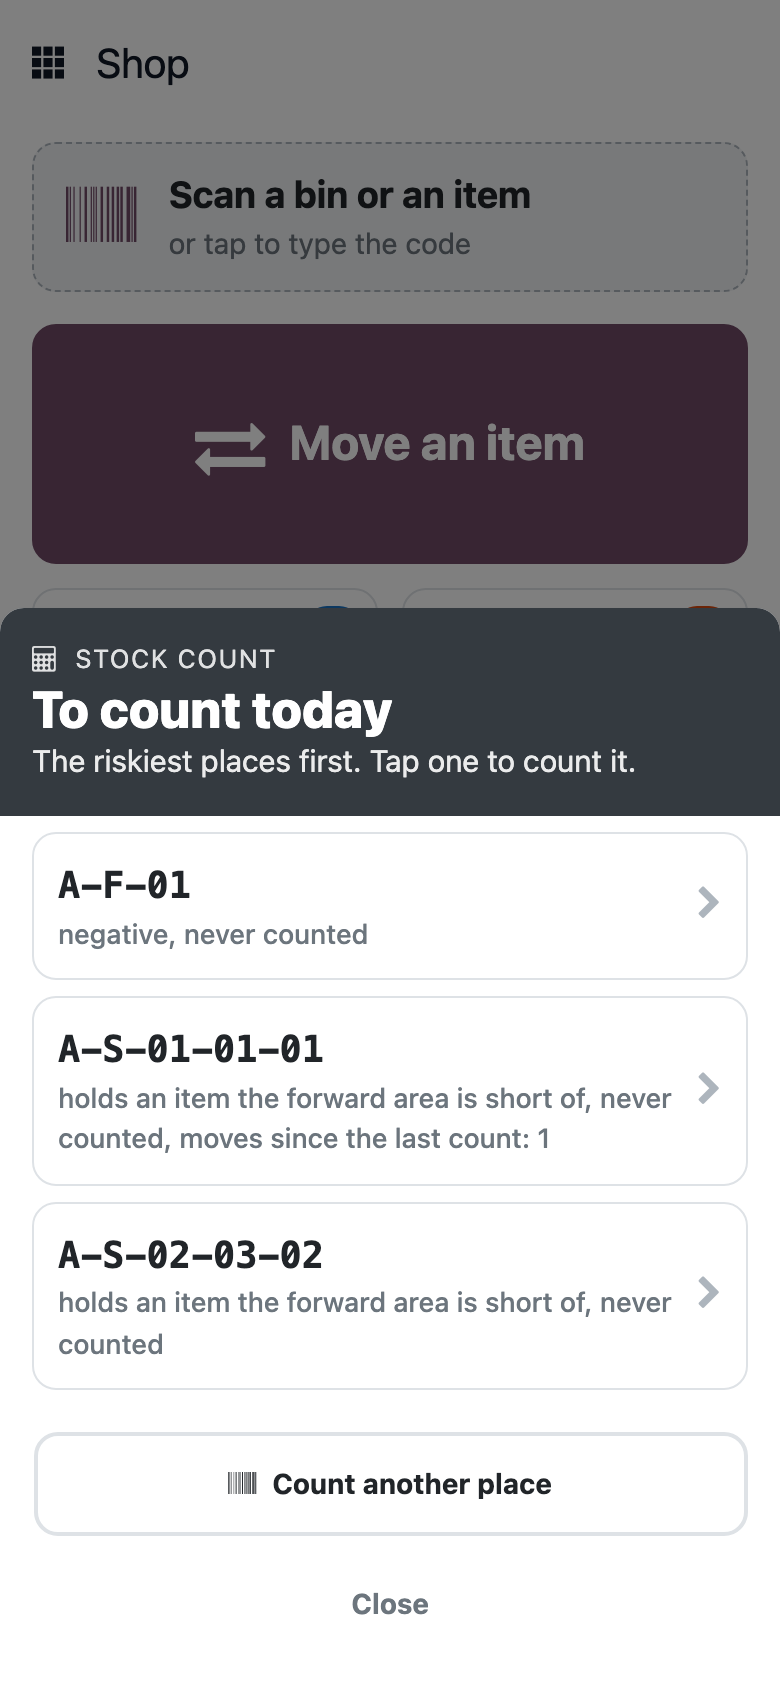Tap barcode icon on Count another place

coord(242,1483)
